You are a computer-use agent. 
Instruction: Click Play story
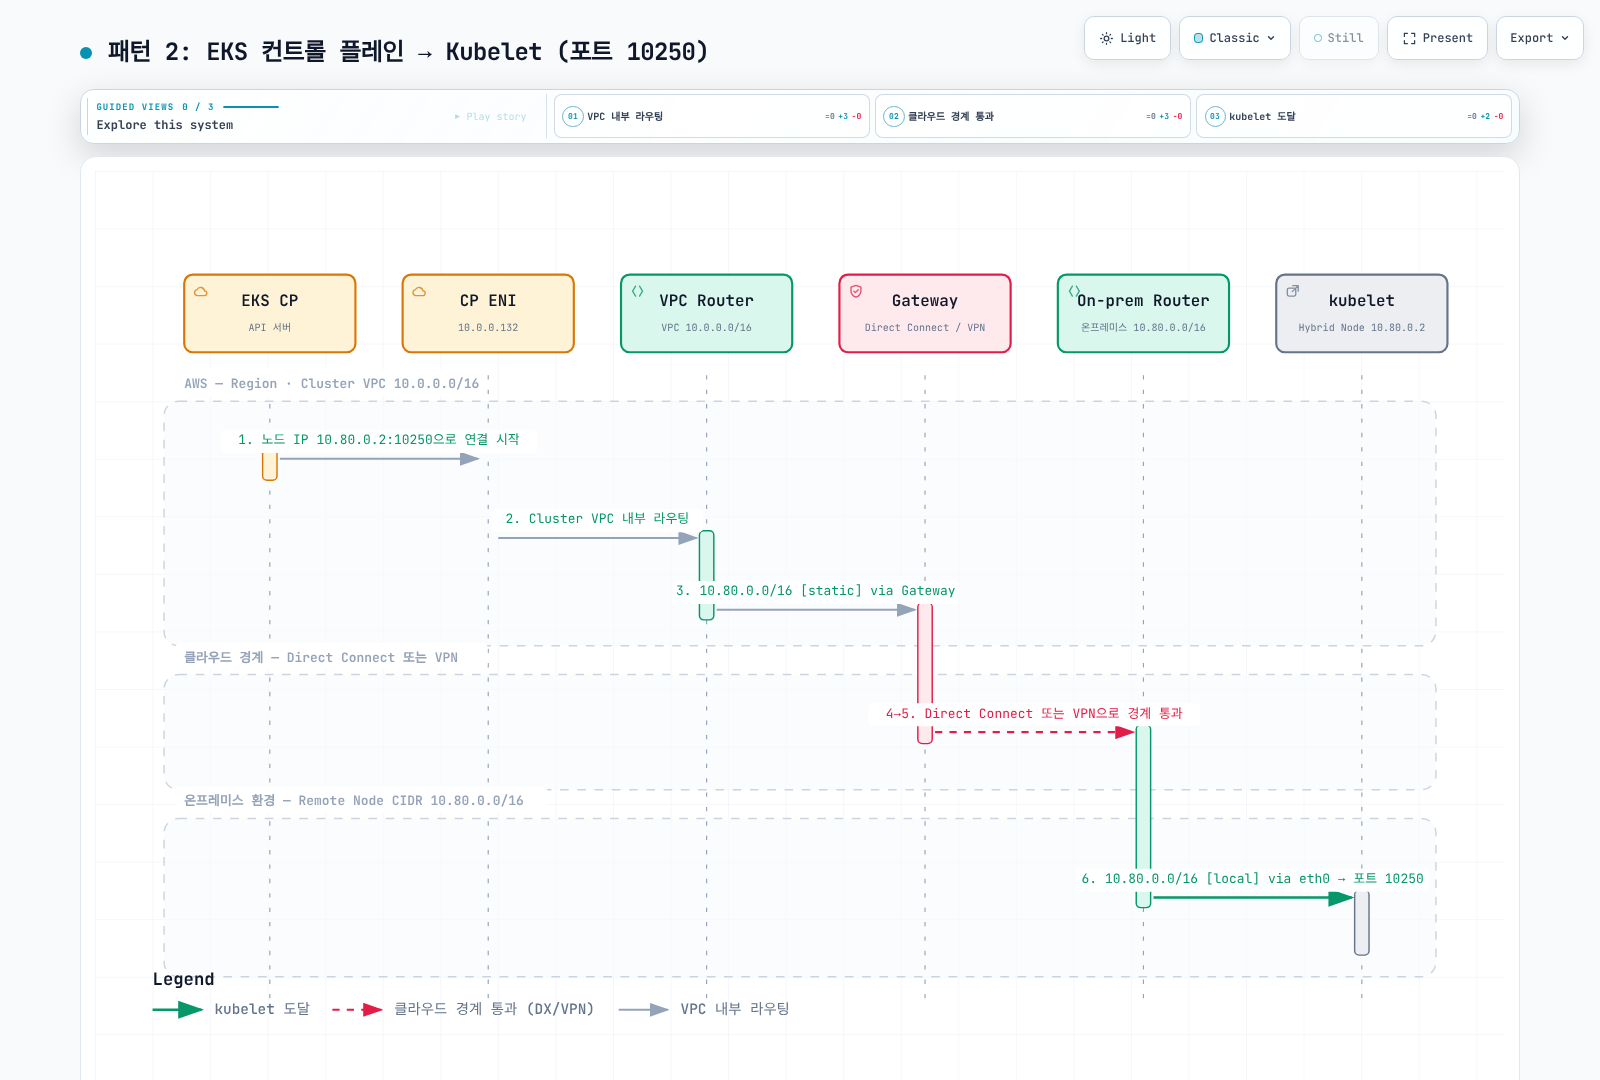(x=490, y=117)
